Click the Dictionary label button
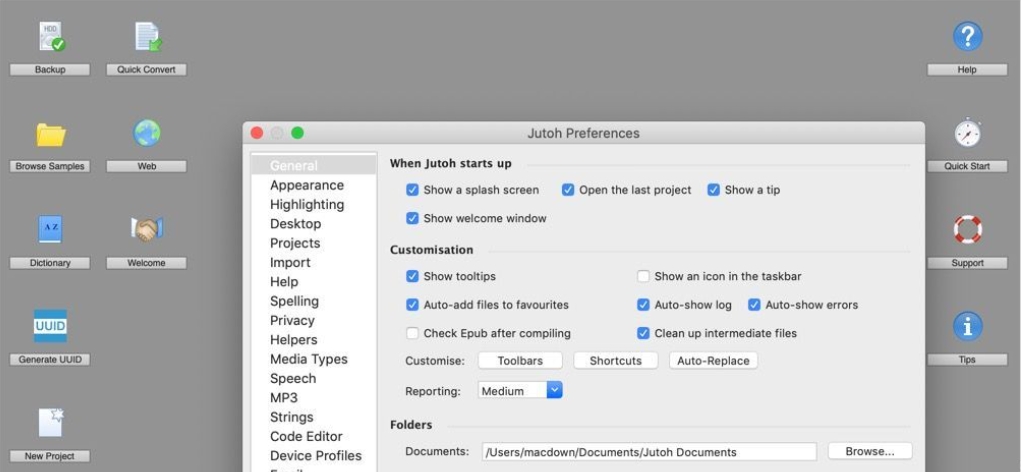This screenshot has height=472, width=1021. 49,263
